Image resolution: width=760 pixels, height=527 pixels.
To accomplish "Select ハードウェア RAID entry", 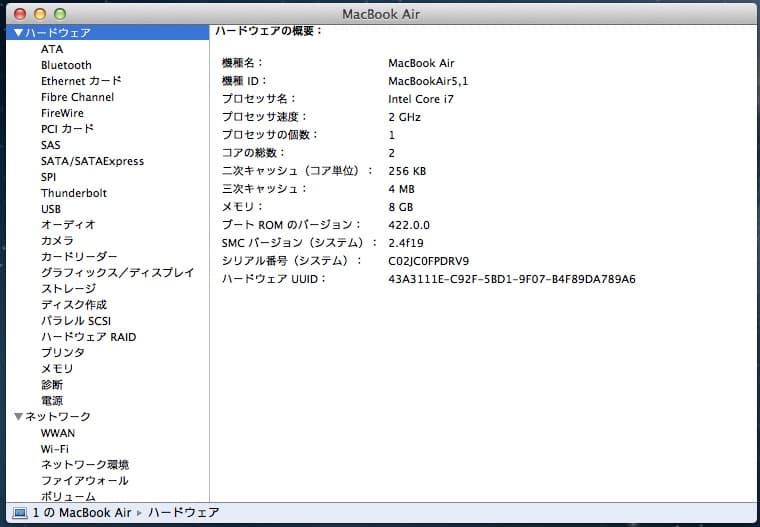I will pyautogui.click(x=88, y=336).
